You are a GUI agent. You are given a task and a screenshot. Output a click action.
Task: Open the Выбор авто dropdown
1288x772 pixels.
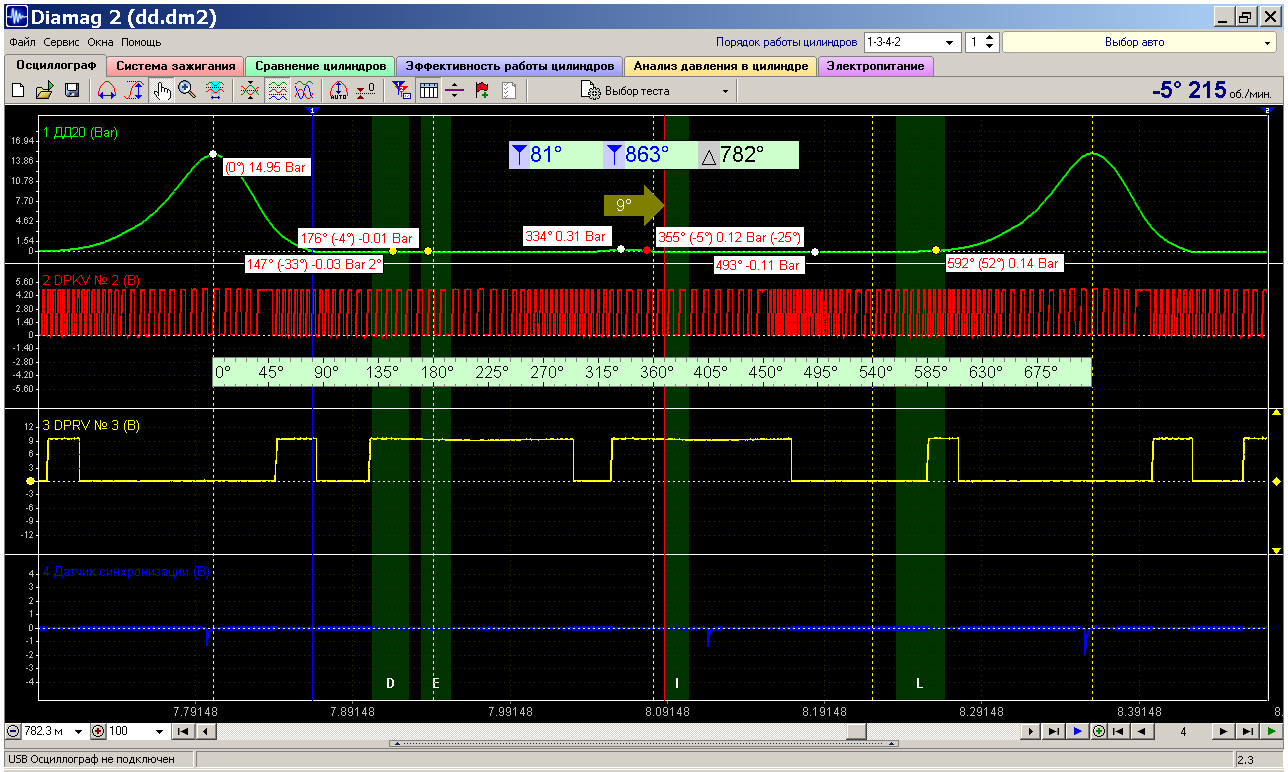pos(1140,42)
